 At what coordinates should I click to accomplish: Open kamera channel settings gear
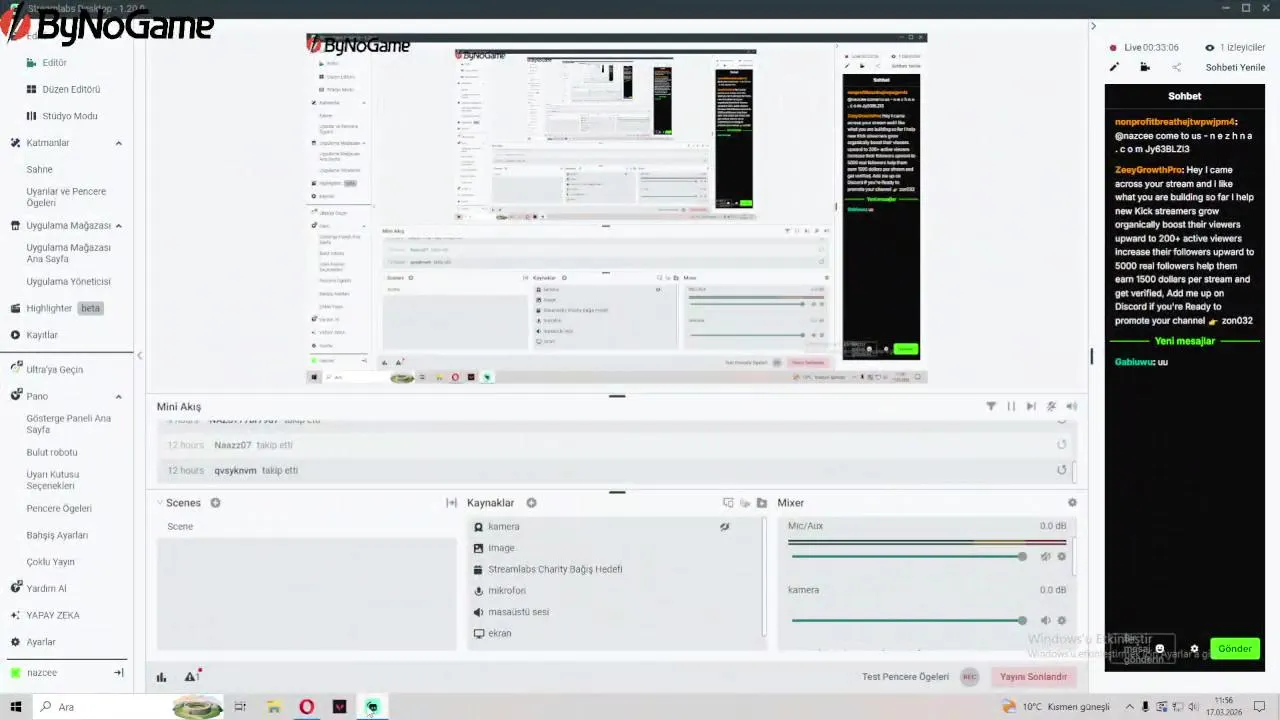coord(1061,620)
